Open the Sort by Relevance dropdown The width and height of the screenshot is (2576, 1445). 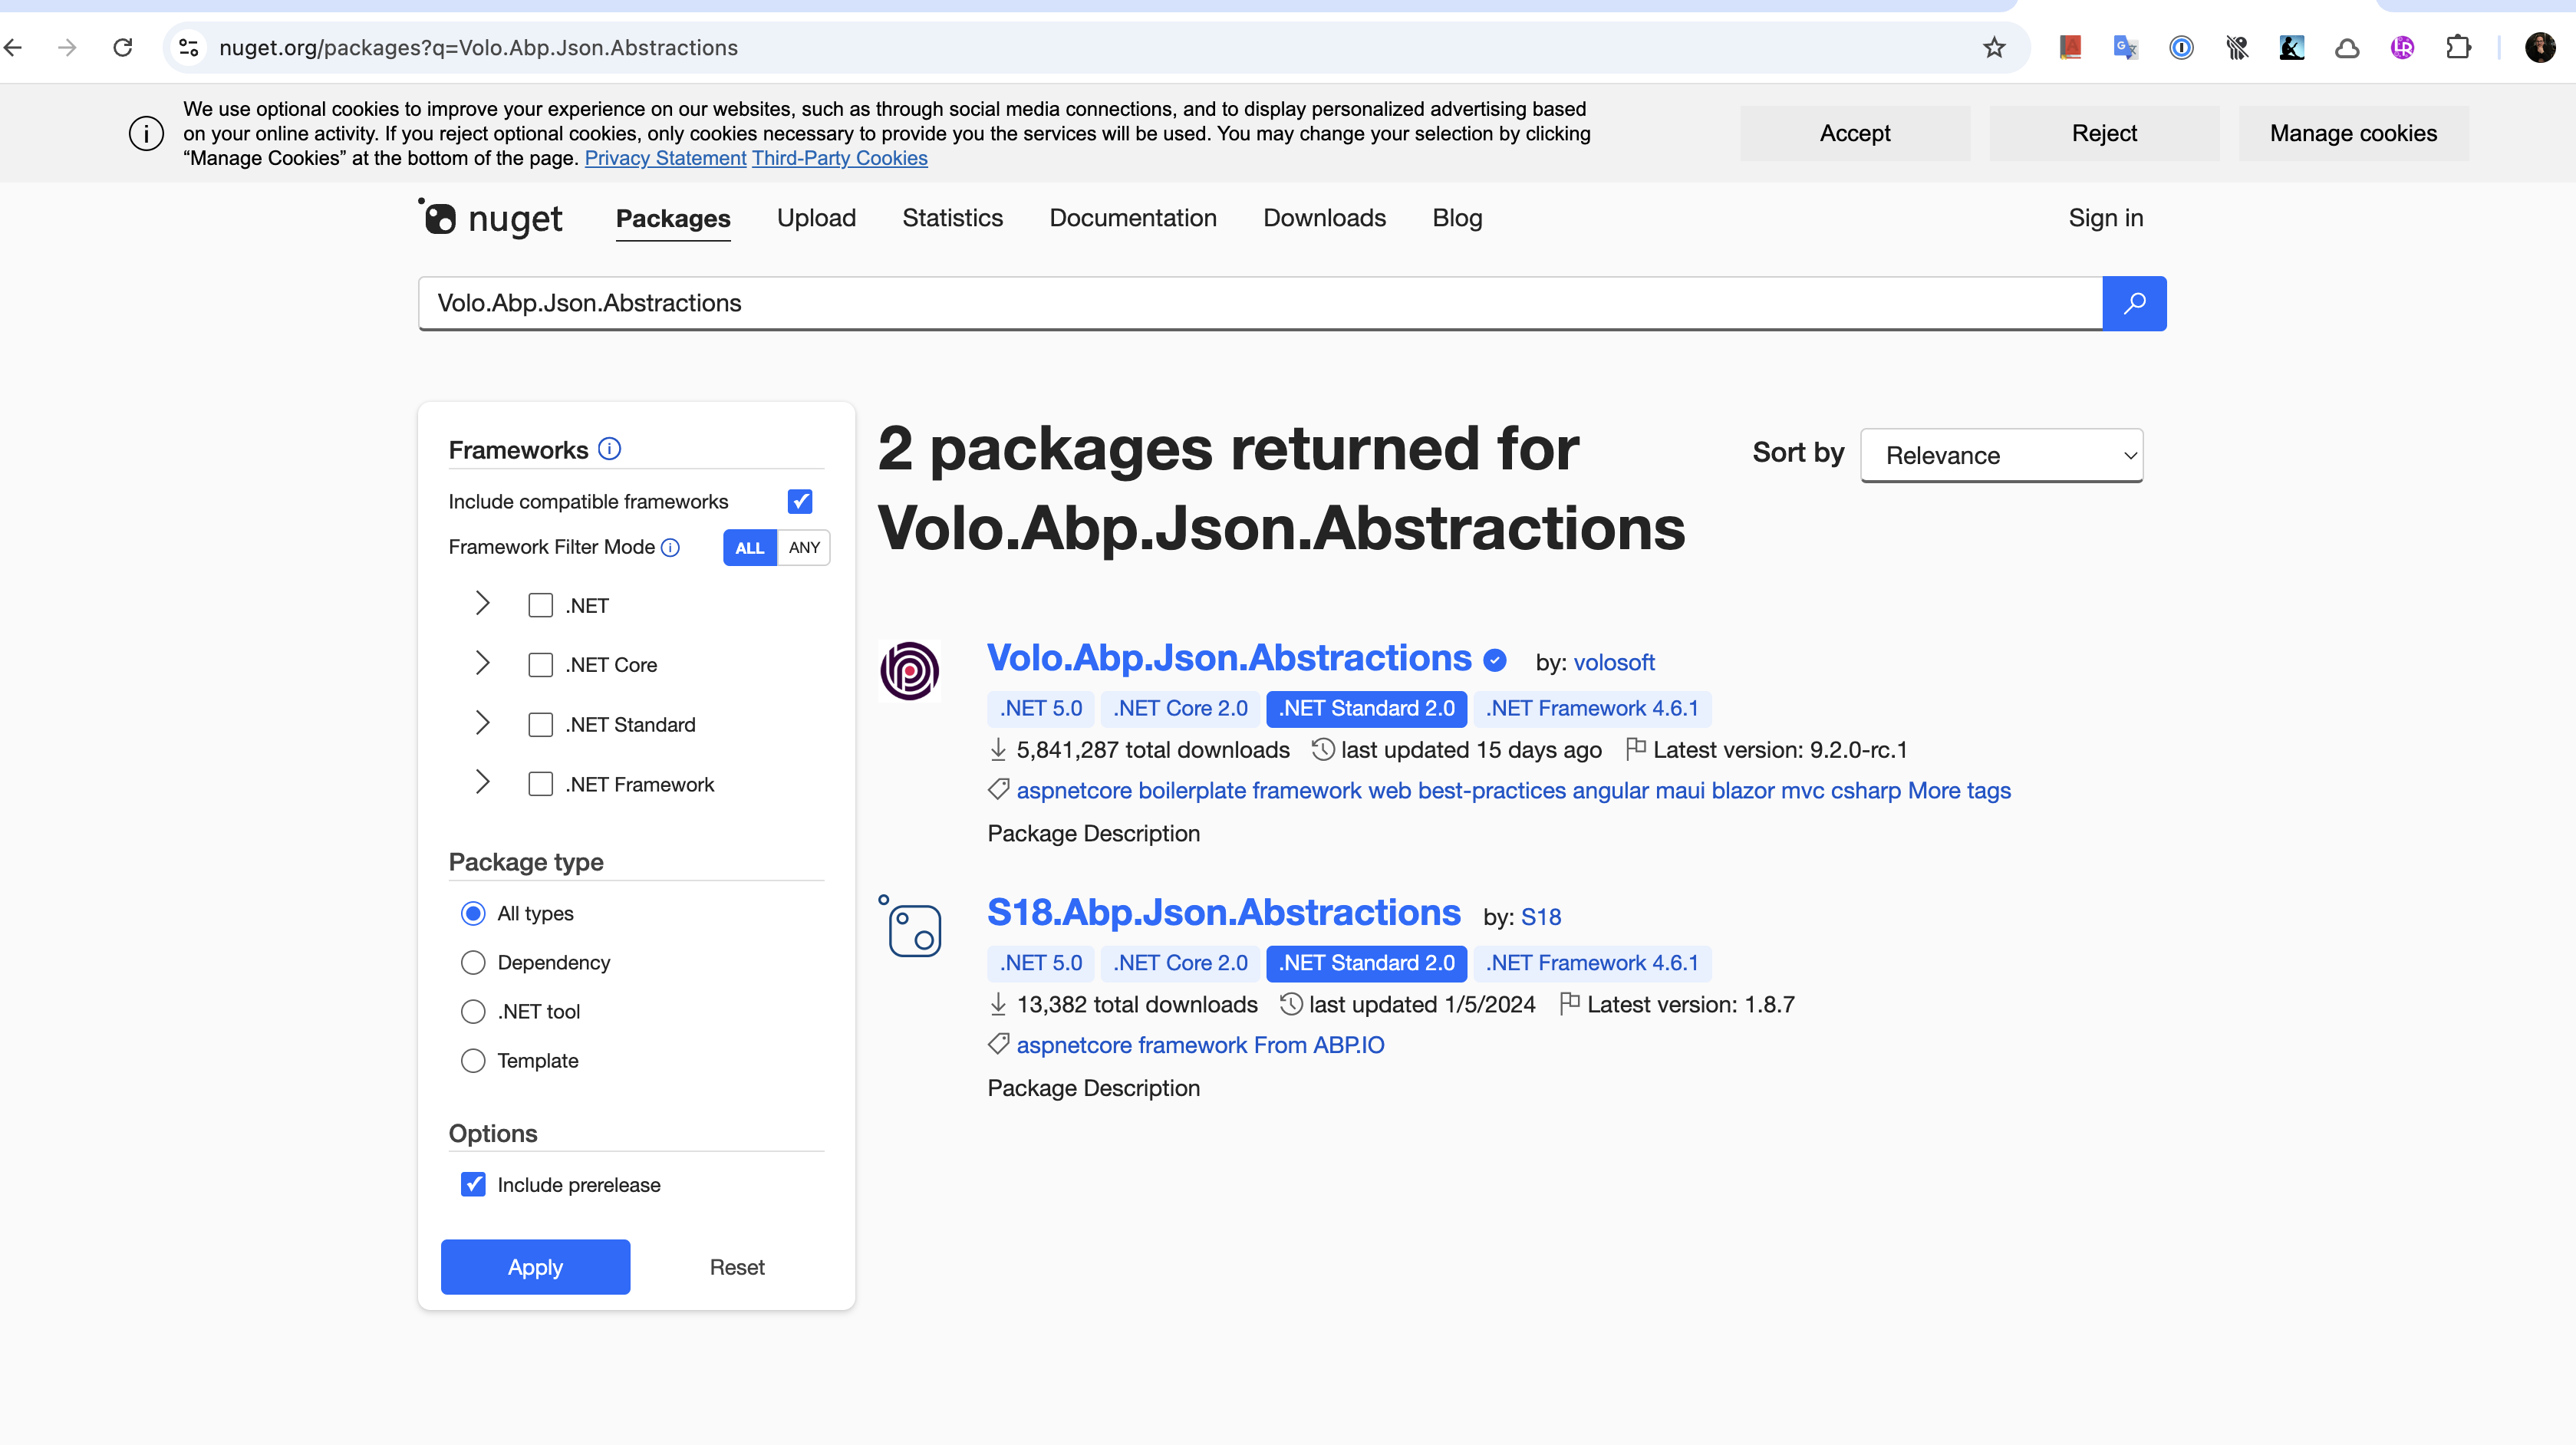tap(2001, 455)
